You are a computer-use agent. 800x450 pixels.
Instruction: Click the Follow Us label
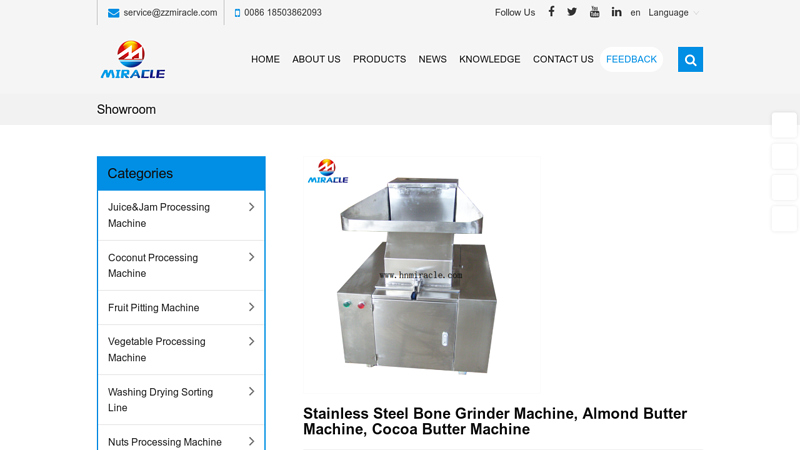pos(515,13)
